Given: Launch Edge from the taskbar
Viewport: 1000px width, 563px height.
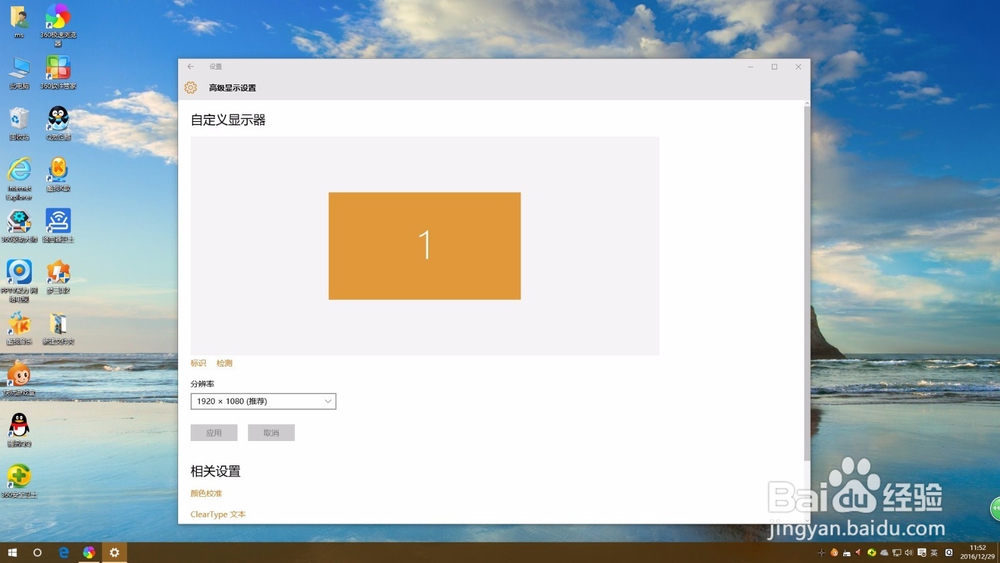Looking at the screenshot, I should point(63,552).
